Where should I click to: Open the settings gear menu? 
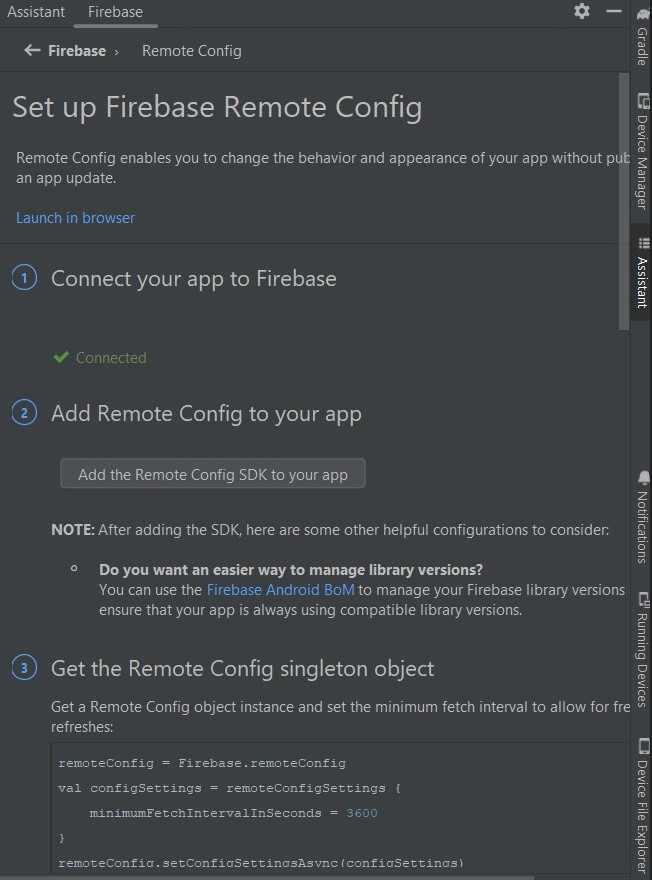pos(582,11)
